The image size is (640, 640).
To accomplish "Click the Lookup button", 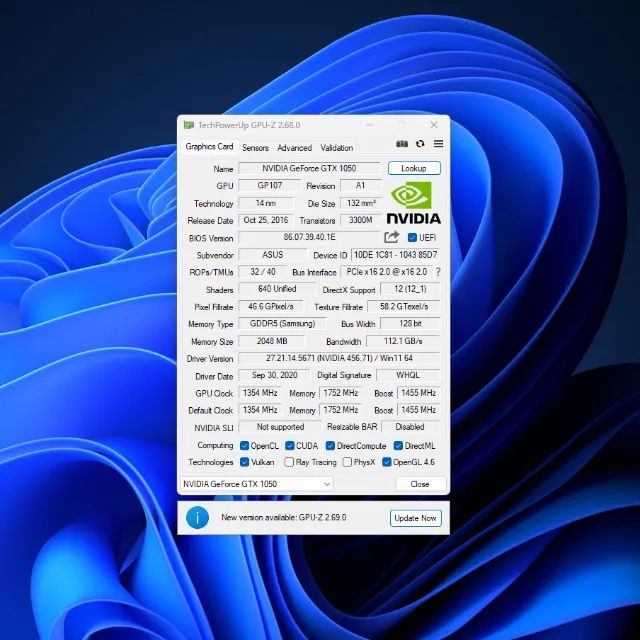I will pos(414,168).
